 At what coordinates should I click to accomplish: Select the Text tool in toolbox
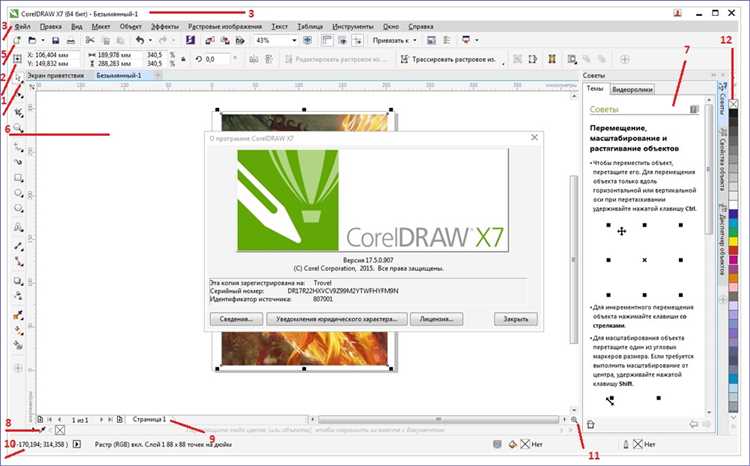[18, 228]
